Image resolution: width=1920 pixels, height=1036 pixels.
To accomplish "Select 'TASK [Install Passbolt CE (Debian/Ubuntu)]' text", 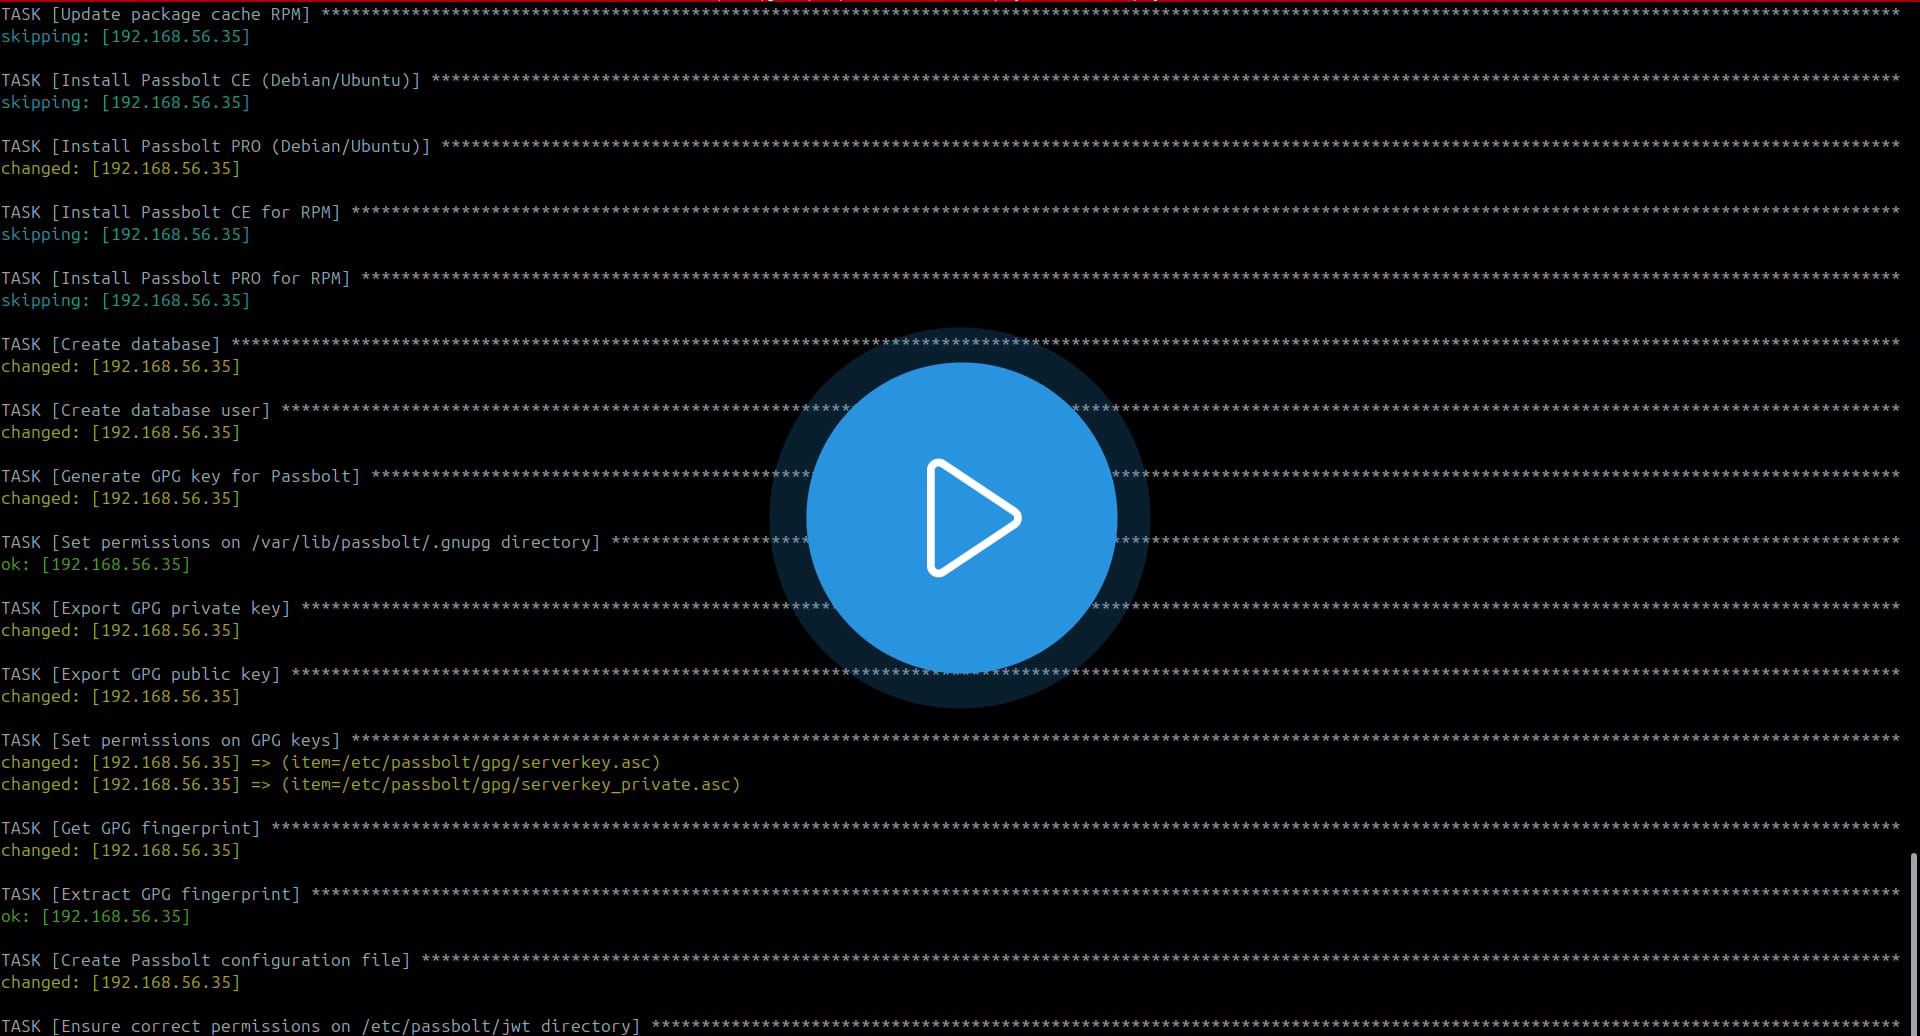I will point(211,80).
